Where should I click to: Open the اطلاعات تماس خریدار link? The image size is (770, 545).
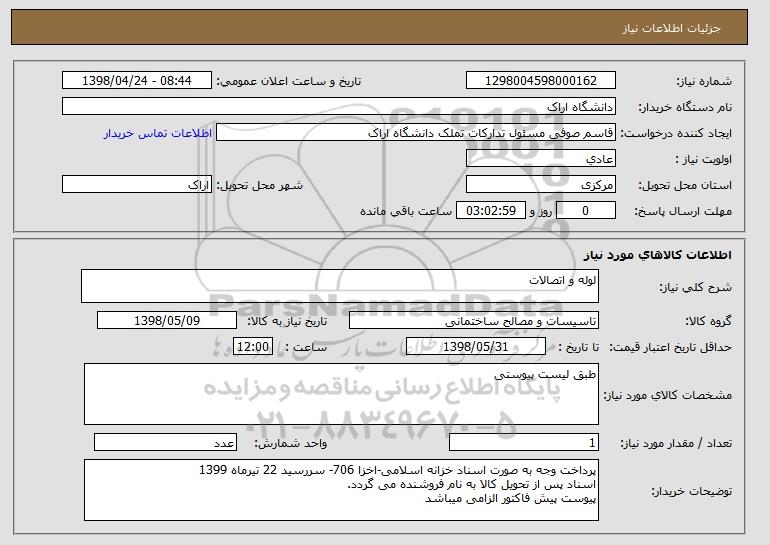(158, 133)
